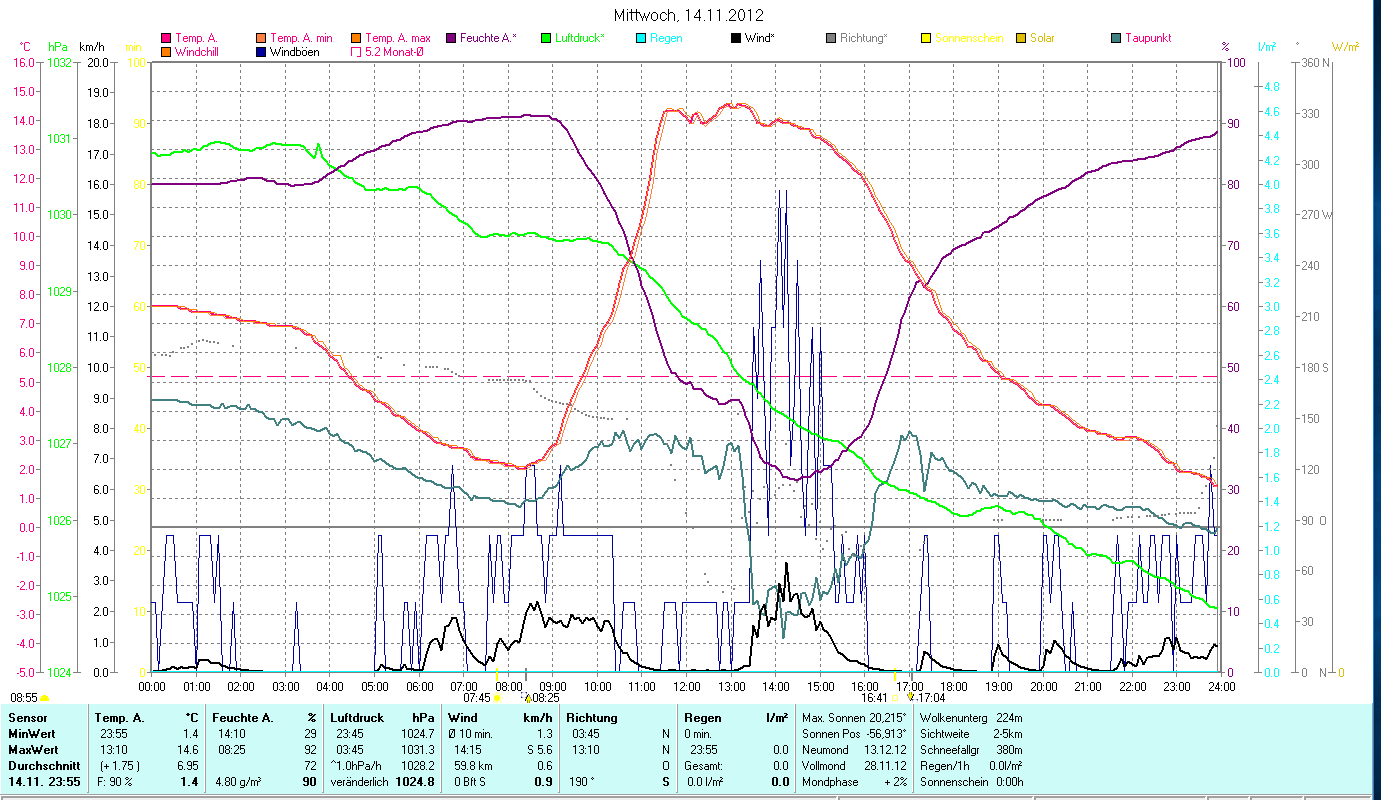Click the MinWert row label
This screenshot has height=800, width=1381.
pos(32,733)
